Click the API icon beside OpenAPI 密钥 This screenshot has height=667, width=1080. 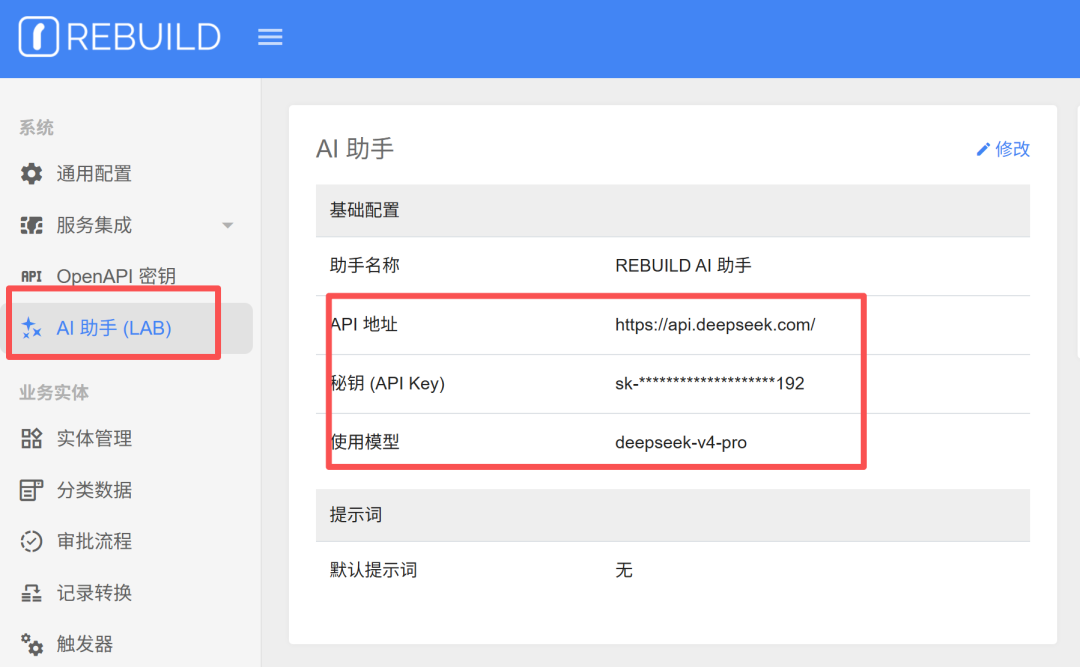point(31,276)
